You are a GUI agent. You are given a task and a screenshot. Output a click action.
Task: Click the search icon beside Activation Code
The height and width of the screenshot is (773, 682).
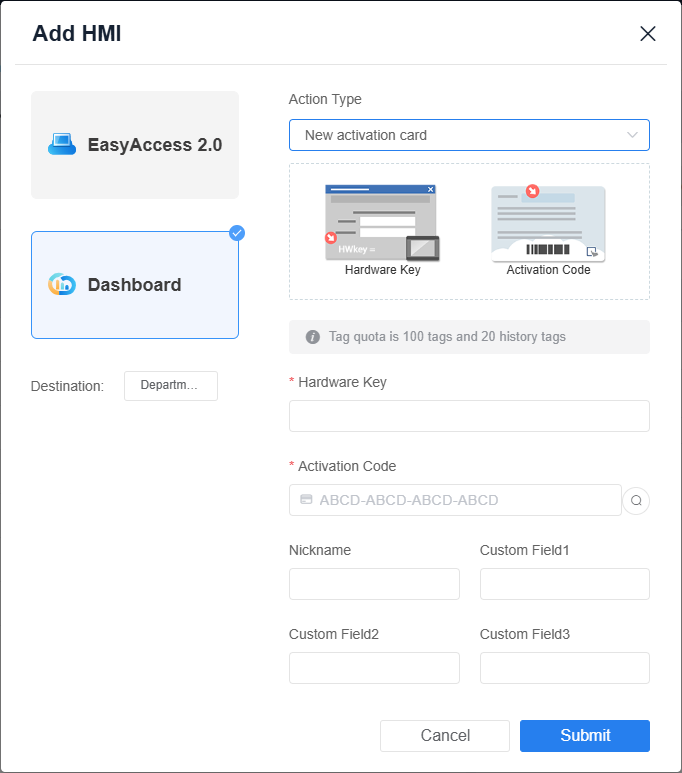(636, 500)
